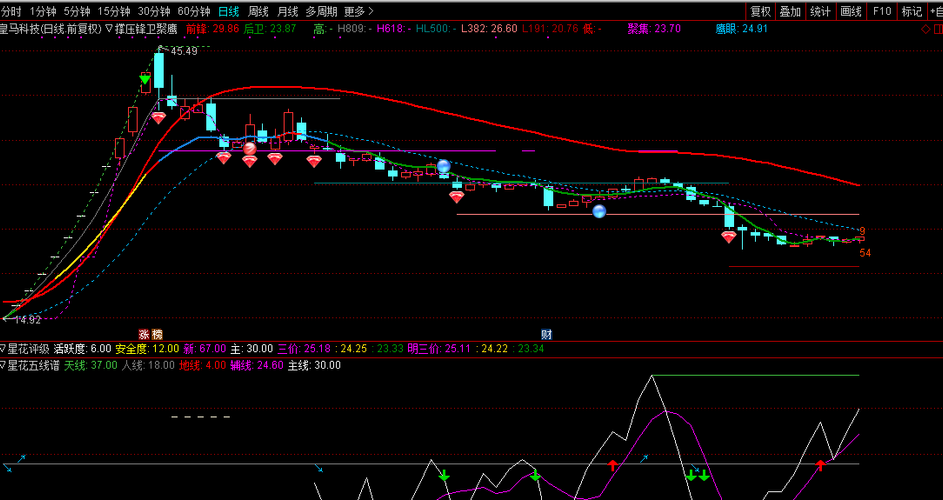943x500 pixels.
Task: Expand the 更多 more periods menu
Action: coord(358,11)
